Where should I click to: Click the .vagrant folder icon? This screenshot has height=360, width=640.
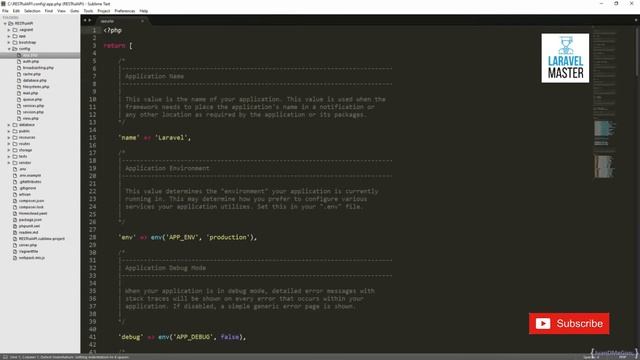pos(15,30)
